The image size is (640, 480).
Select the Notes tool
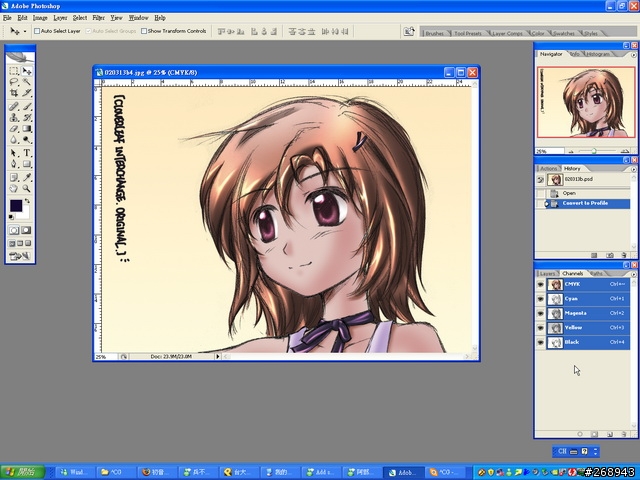14,178
